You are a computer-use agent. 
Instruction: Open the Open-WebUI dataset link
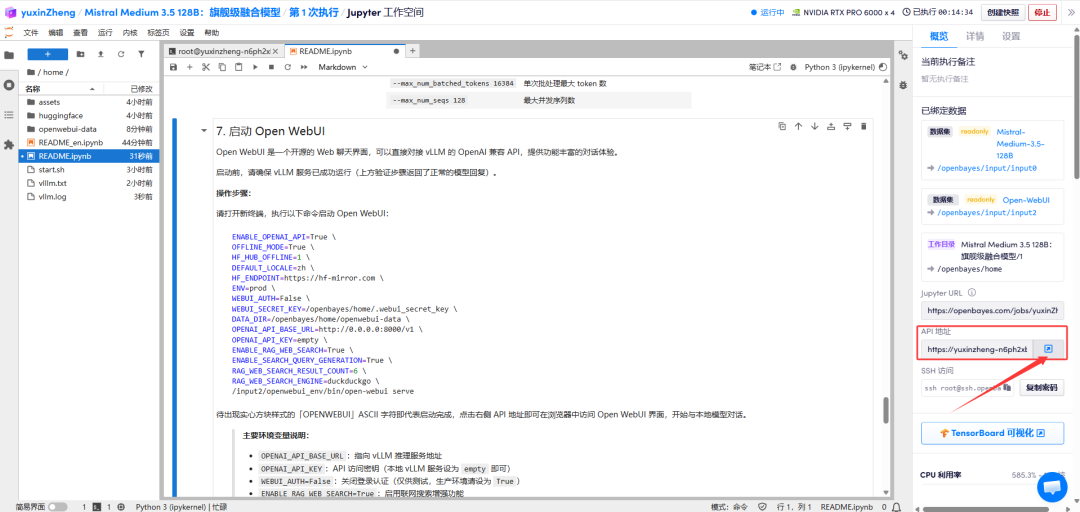[1026, 200]
